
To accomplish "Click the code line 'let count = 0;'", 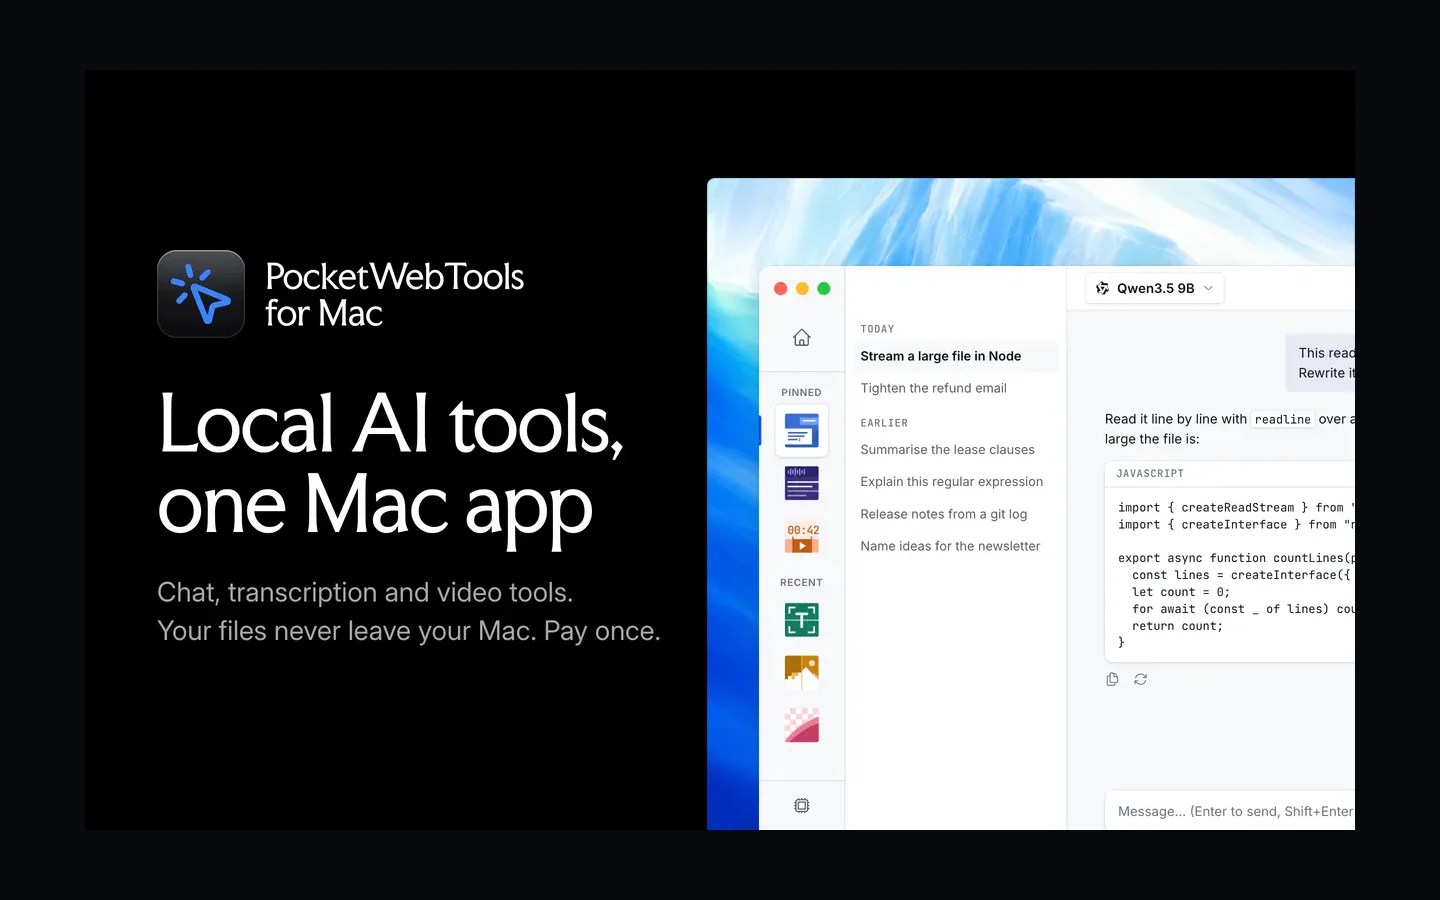I will pos(1181,592).
